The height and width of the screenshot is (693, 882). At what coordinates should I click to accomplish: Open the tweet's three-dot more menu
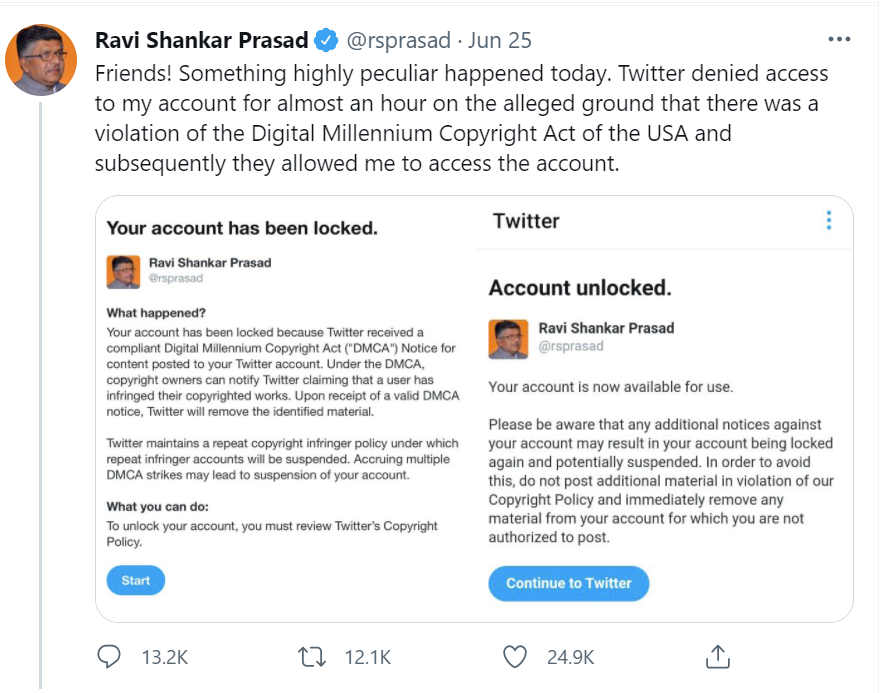click(839, 39)
